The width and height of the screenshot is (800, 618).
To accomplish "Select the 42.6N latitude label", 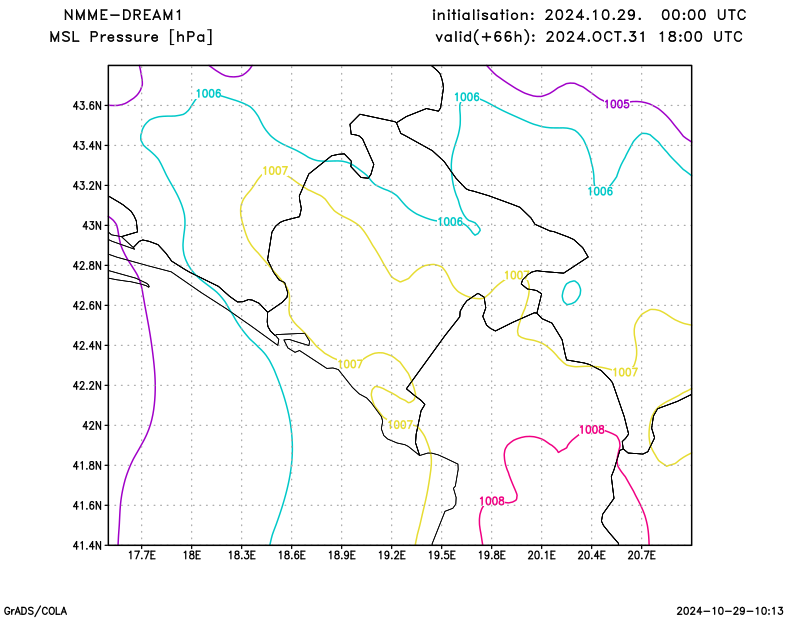I will 87,305.
